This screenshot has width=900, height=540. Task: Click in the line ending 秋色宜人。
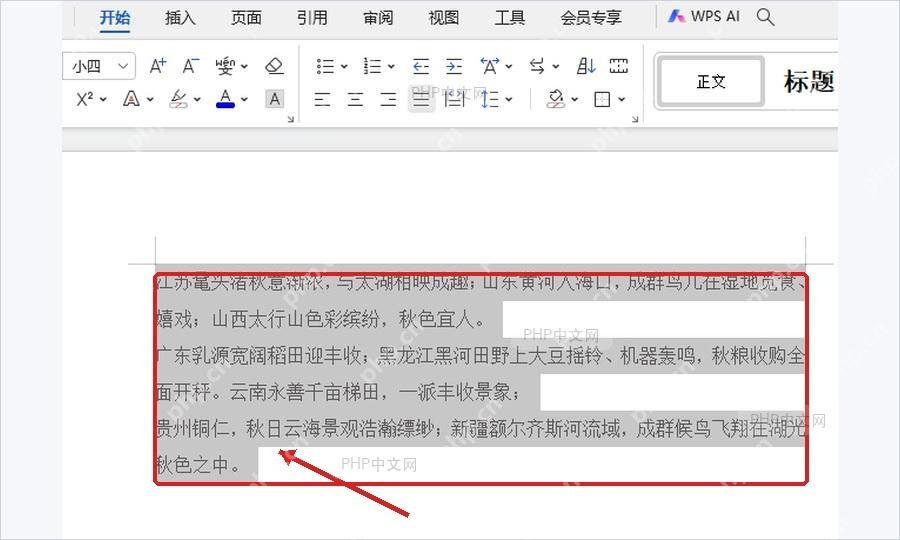[321, 319]
